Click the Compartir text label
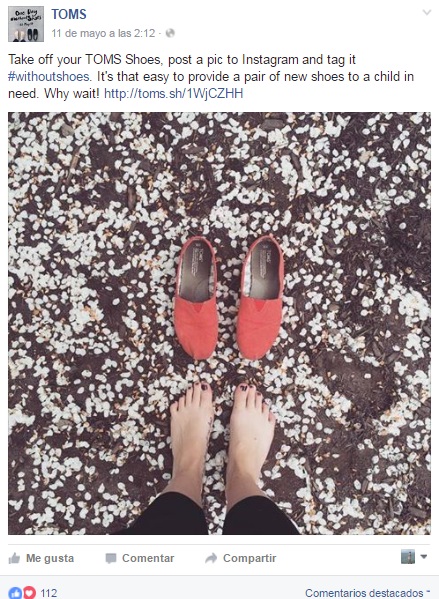The height and width of the screenshot is (599, 439). pos(249,559)
